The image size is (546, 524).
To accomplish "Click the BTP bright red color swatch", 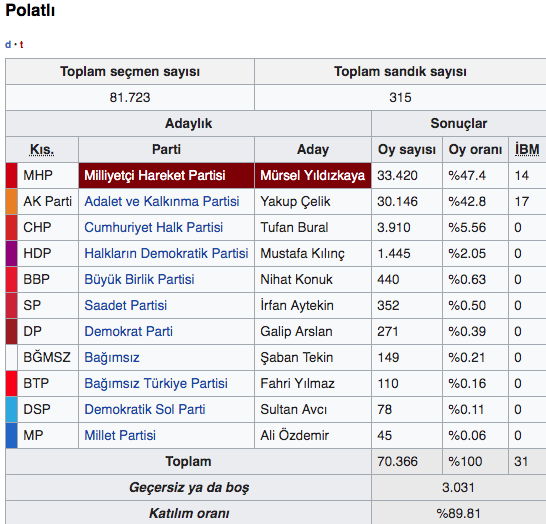I will (x=11, y=383).
